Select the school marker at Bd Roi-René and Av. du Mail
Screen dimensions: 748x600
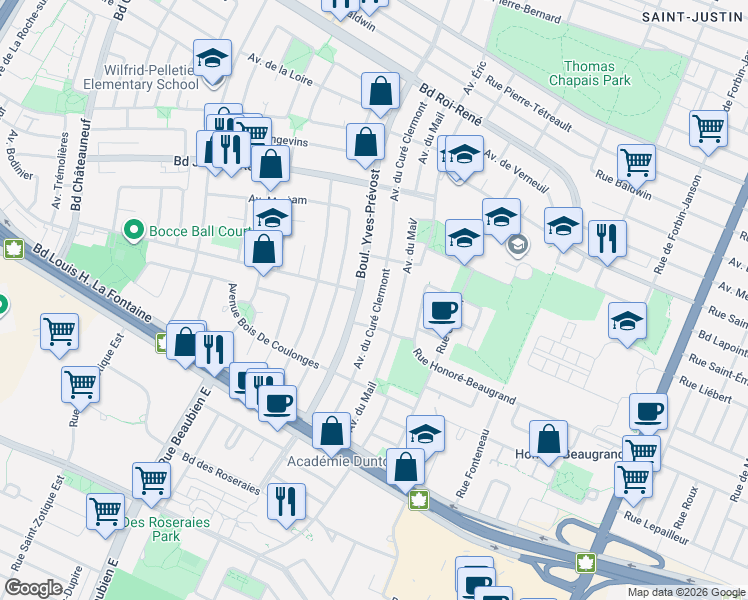[x=464, y=155]
